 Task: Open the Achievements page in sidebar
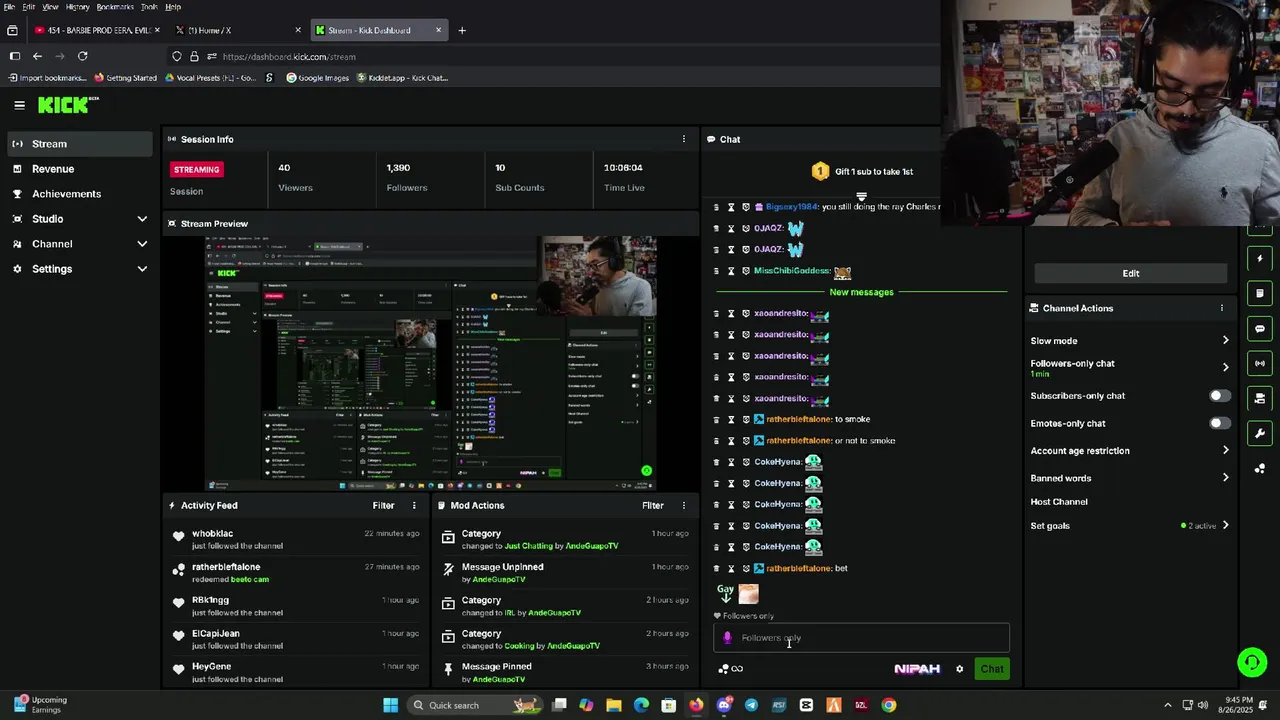pyautogui.click(x=79, y=194)
